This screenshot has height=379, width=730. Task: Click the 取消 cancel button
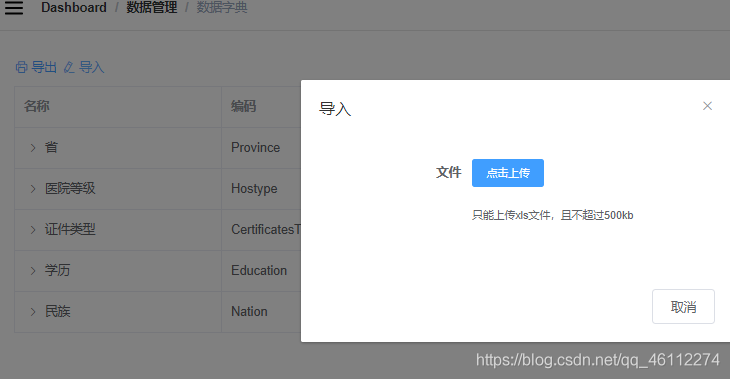683,306
